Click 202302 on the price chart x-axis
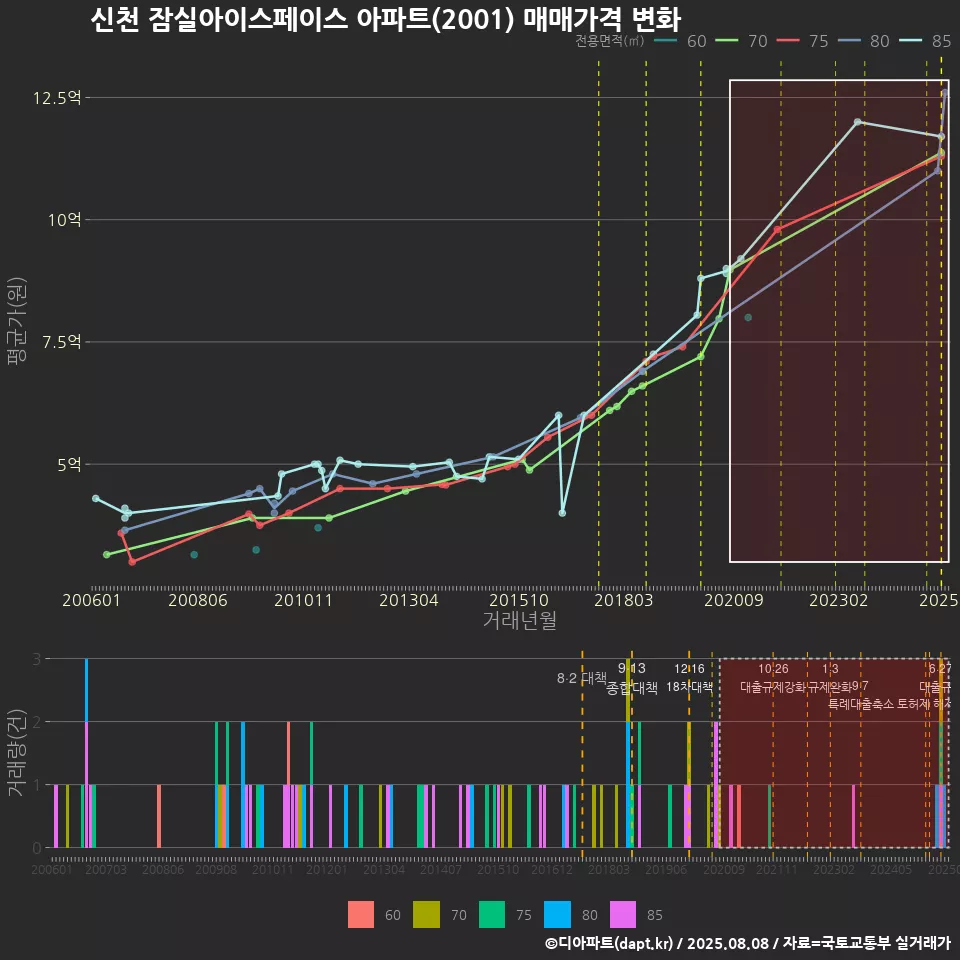The height and width of the screenshot is (960, 960). (839, 600)
